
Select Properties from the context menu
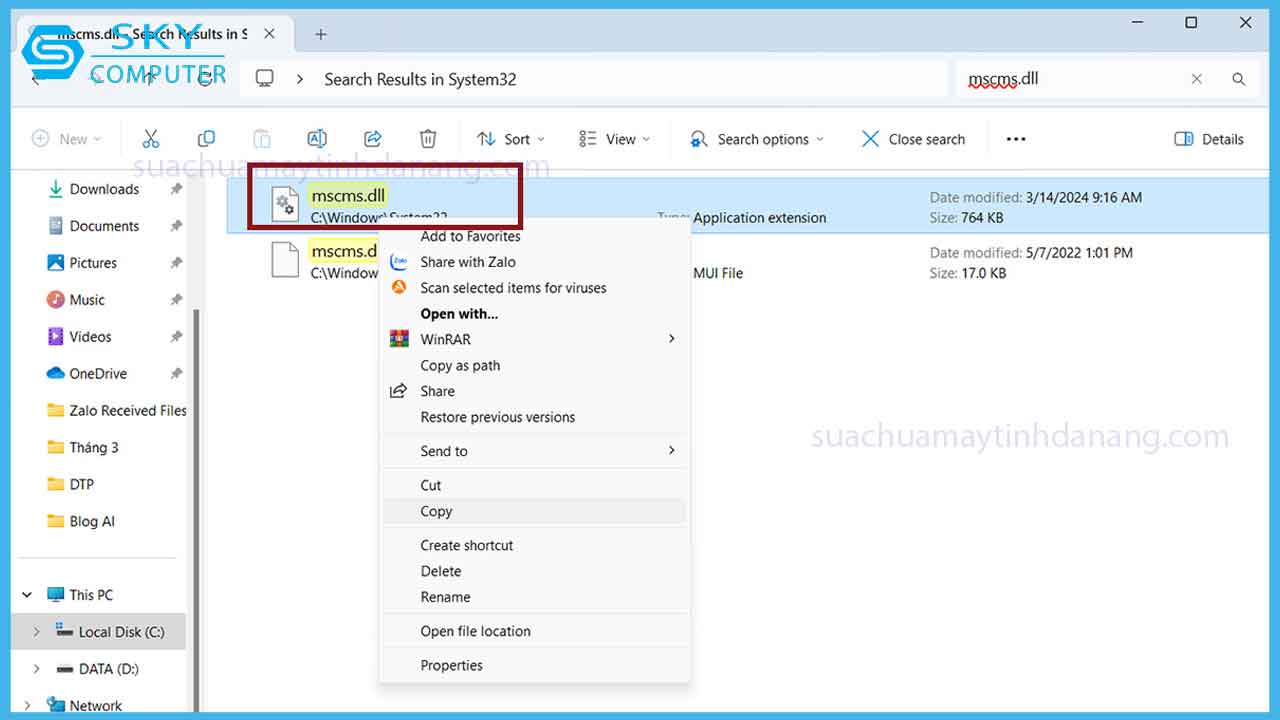point(451,664)
